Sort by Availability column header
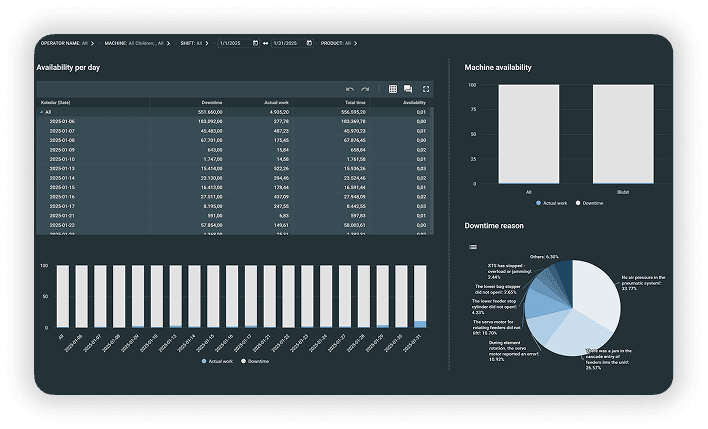 click(x=414, y=102)
